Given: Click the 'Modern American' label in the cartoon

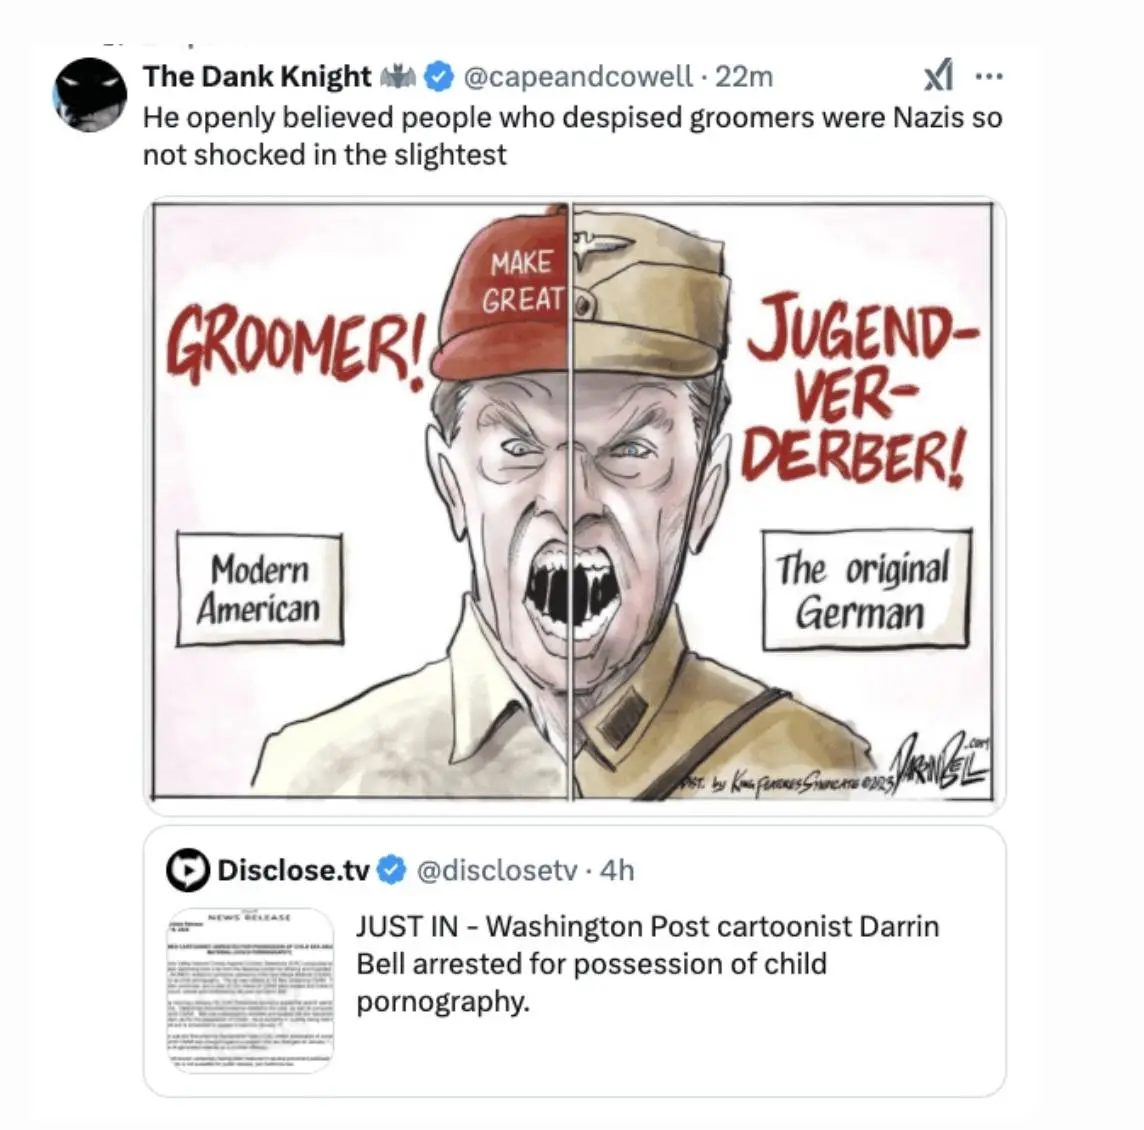Looking at the screenshot, I should click(x=259, y=589).
